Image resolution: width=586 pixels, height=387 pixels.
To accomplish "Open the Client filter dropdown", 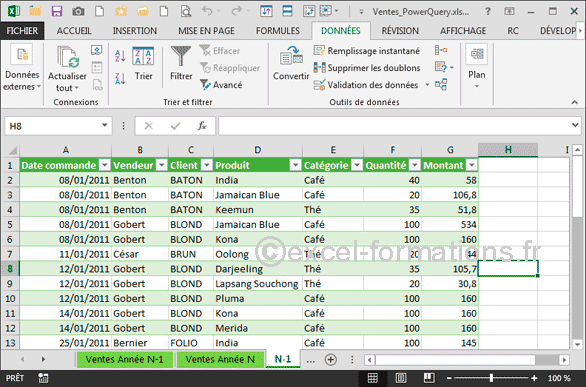I will tap(207, 165).
